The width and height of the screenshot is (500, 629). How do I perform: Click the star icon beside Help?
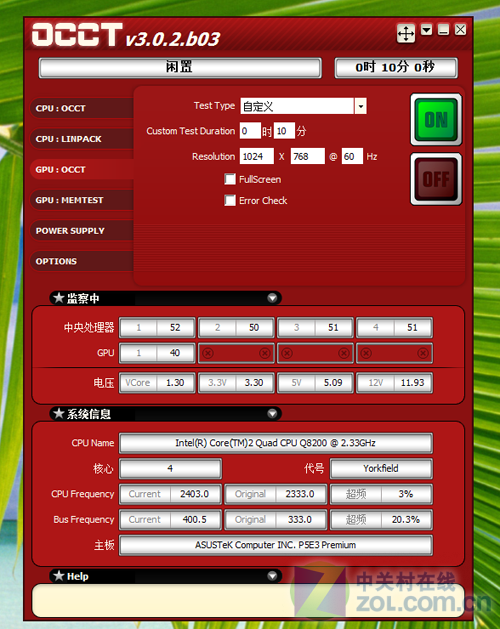tap(59, 576)
